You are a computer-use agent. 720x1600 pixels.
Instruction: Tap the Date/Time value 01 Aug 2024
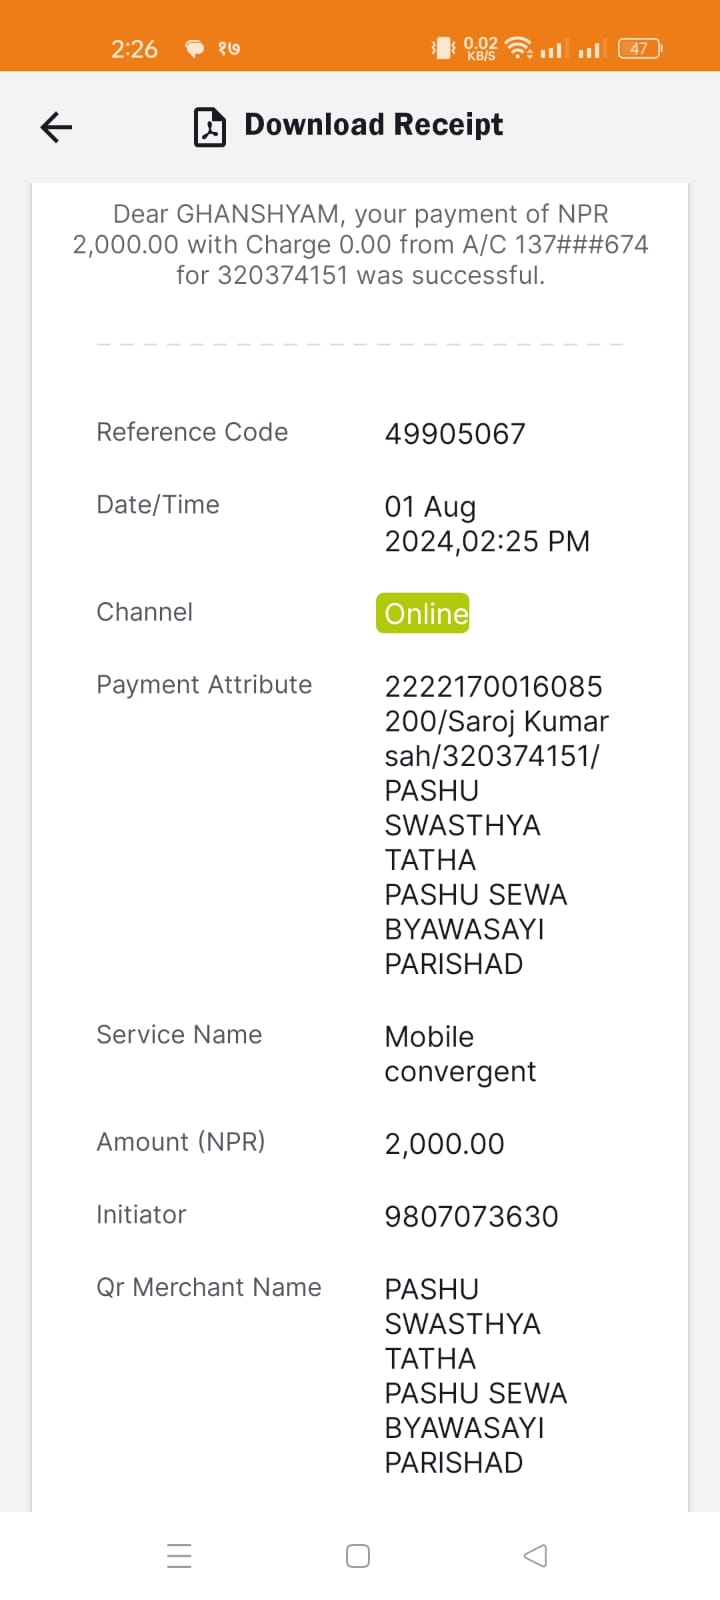[487, 524]
